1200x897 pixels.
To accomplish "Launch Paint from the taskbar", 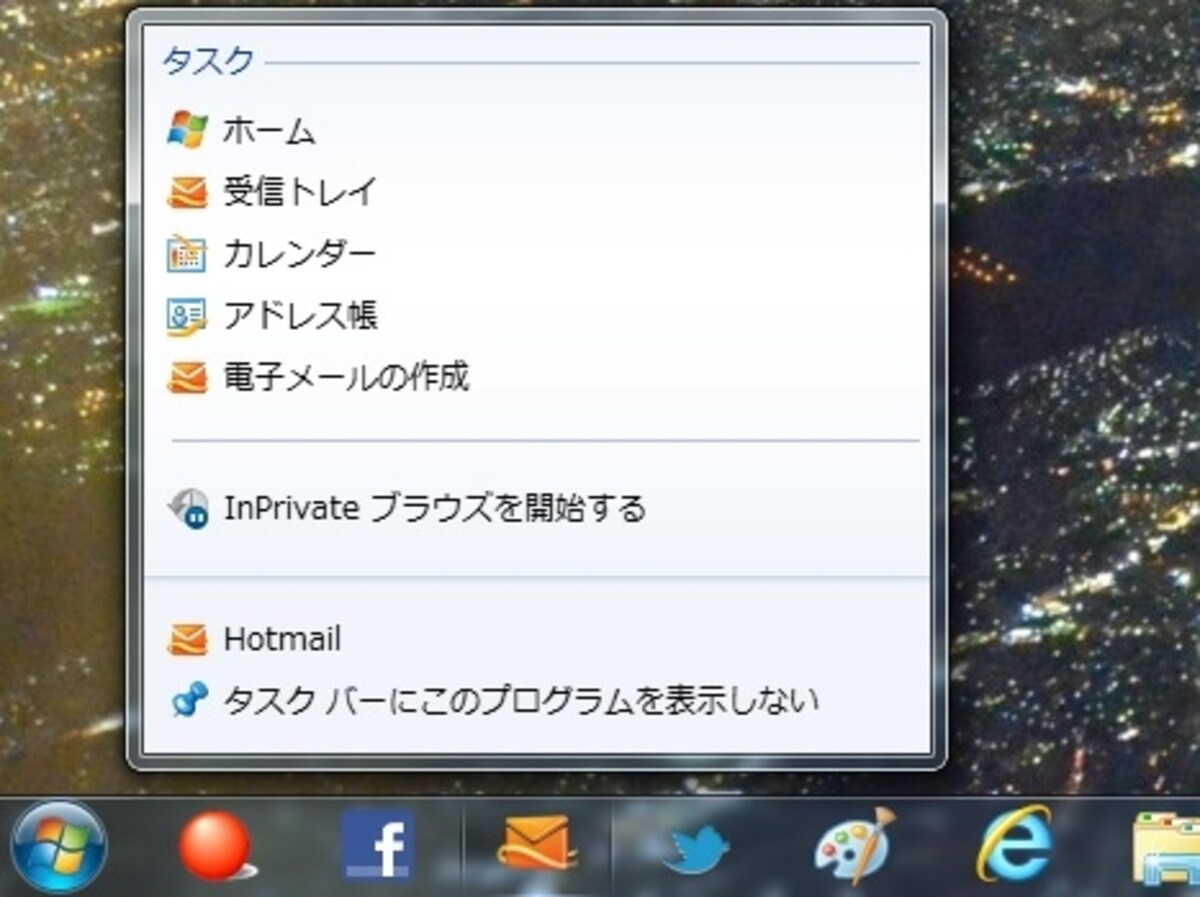I will pos(855,846).
